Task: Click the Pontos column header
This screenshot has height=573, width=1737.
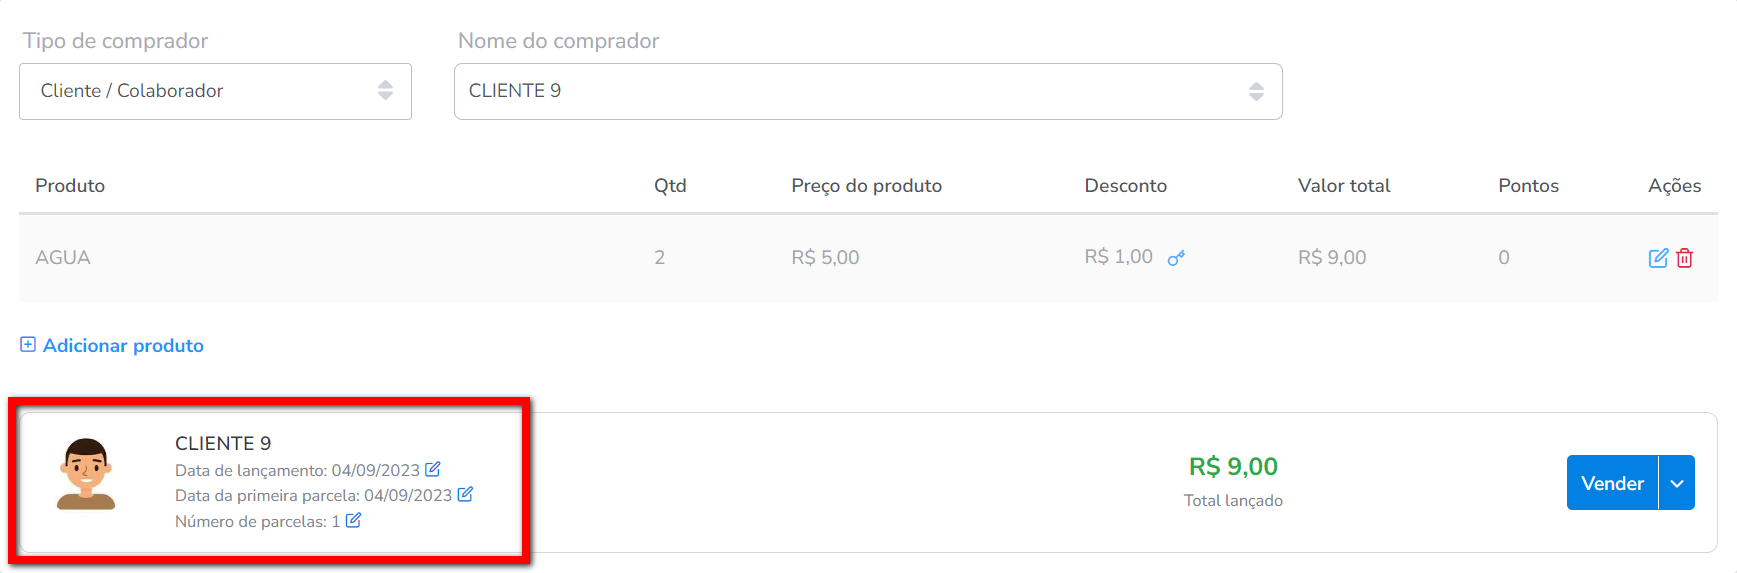Action: point(1528,185)
